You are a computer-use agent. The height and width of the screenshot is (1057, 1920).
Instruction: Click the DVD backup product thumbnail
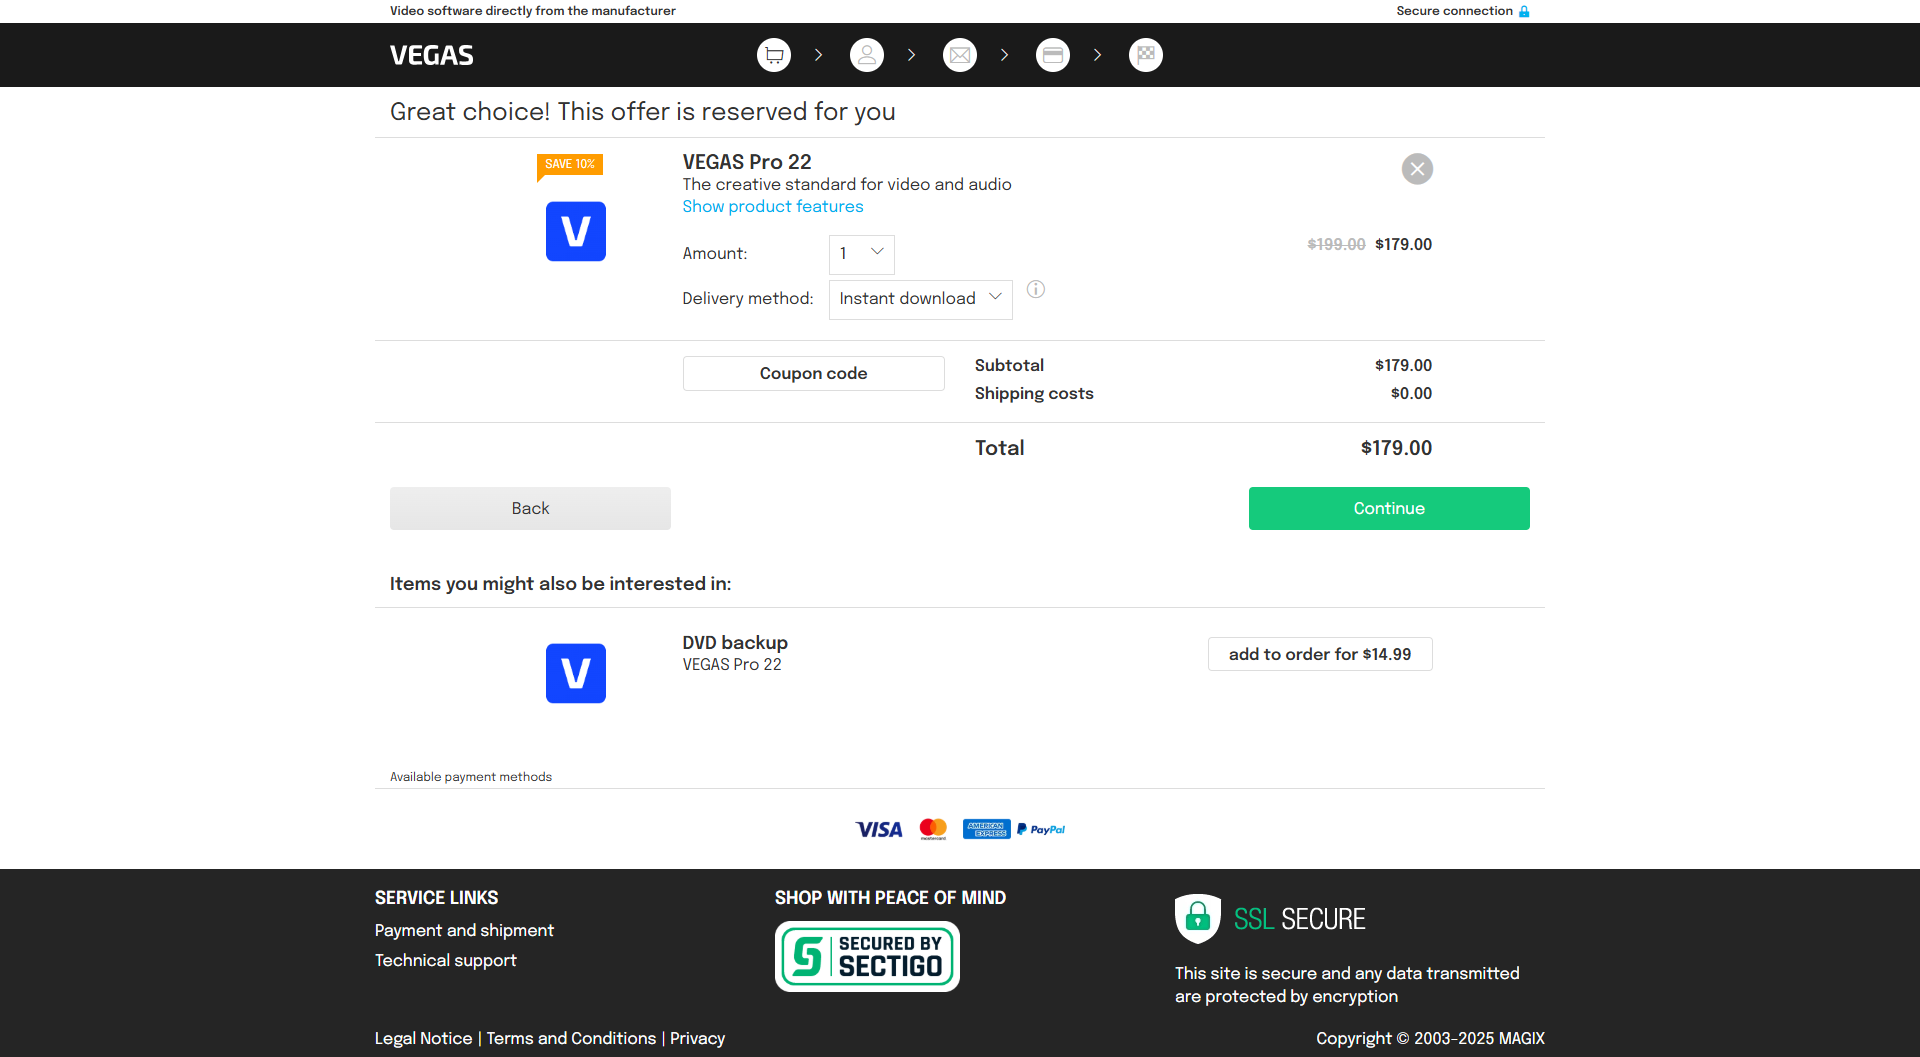[575, 673]
